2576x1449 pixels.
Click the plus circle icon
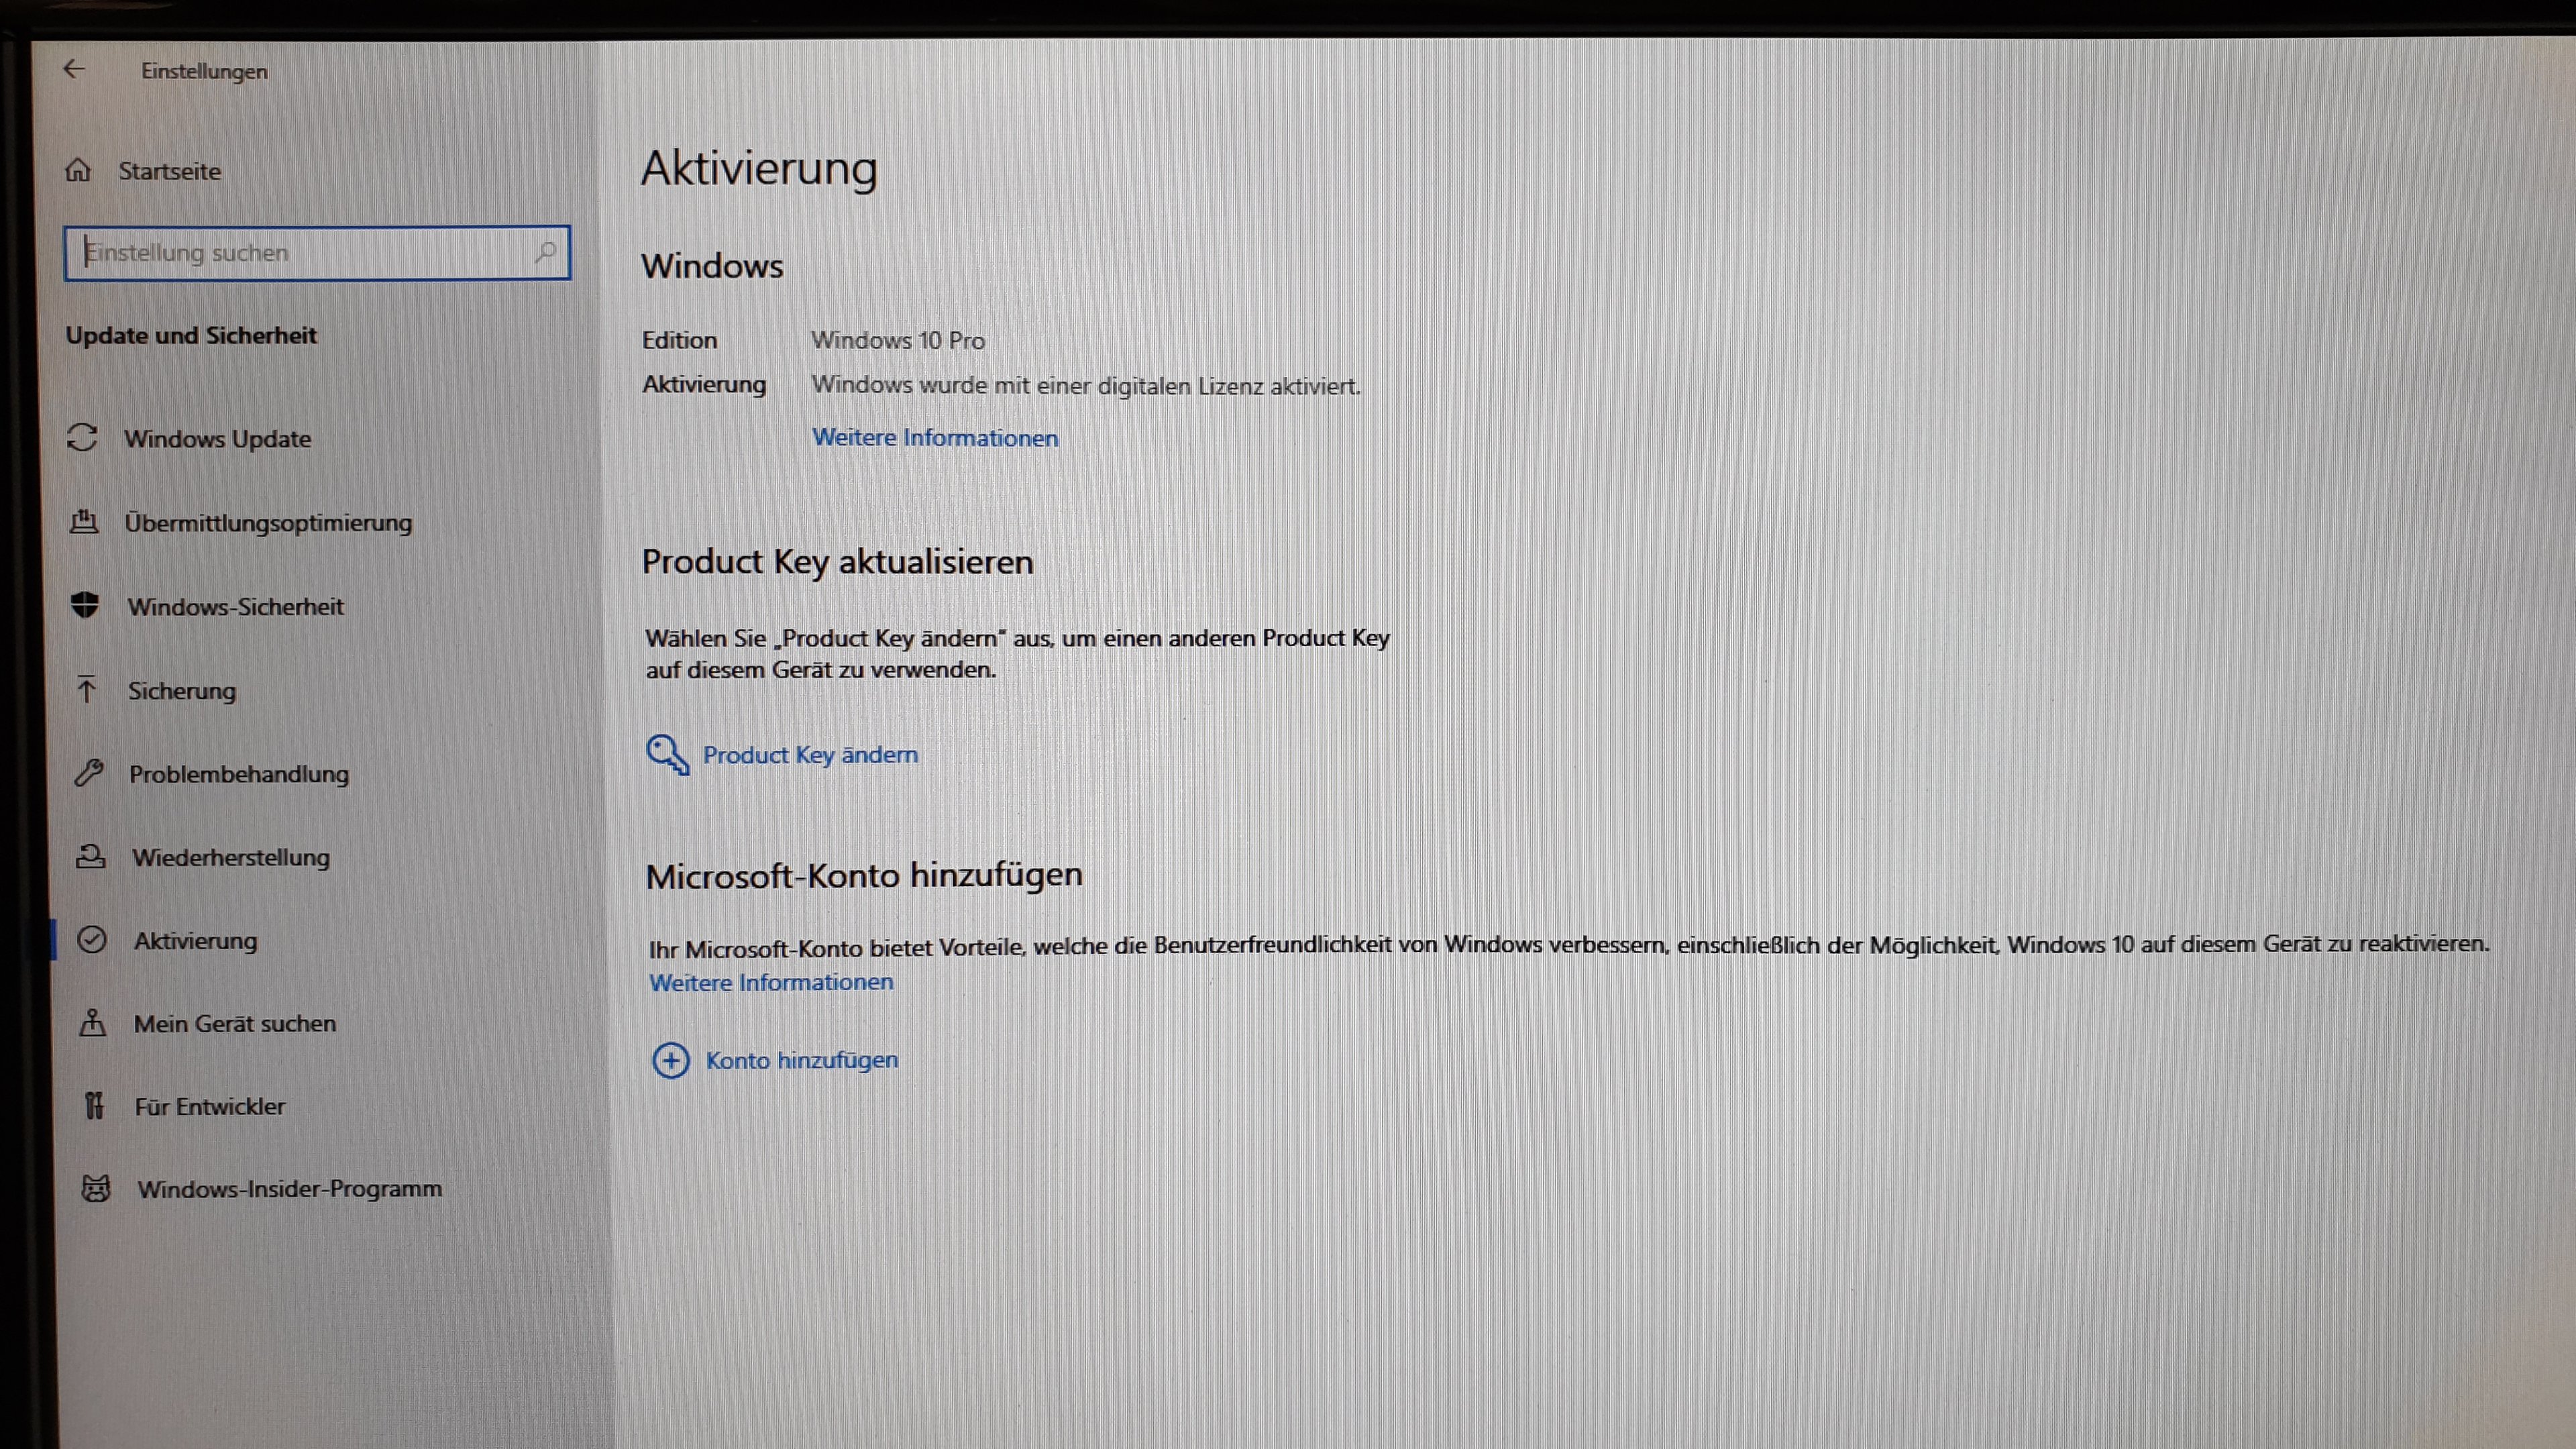click(671, 1060)
